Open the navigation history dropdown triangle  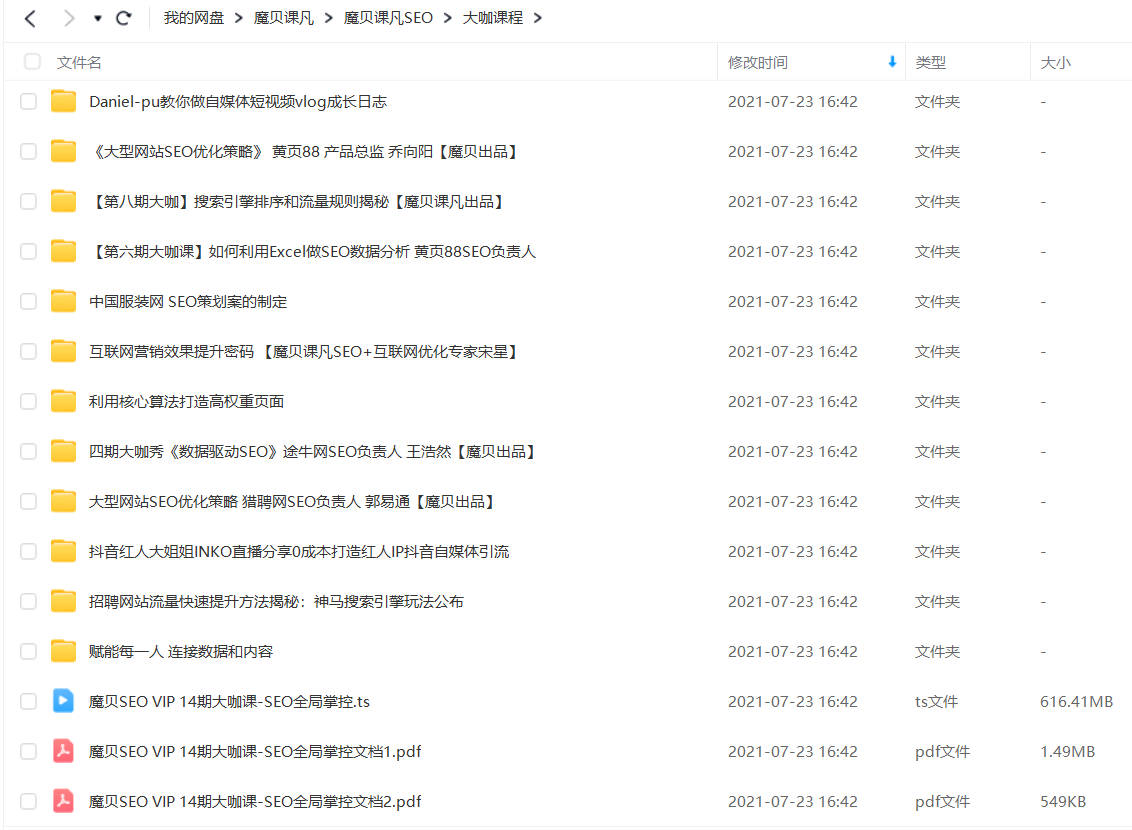[x=97, y=19]
